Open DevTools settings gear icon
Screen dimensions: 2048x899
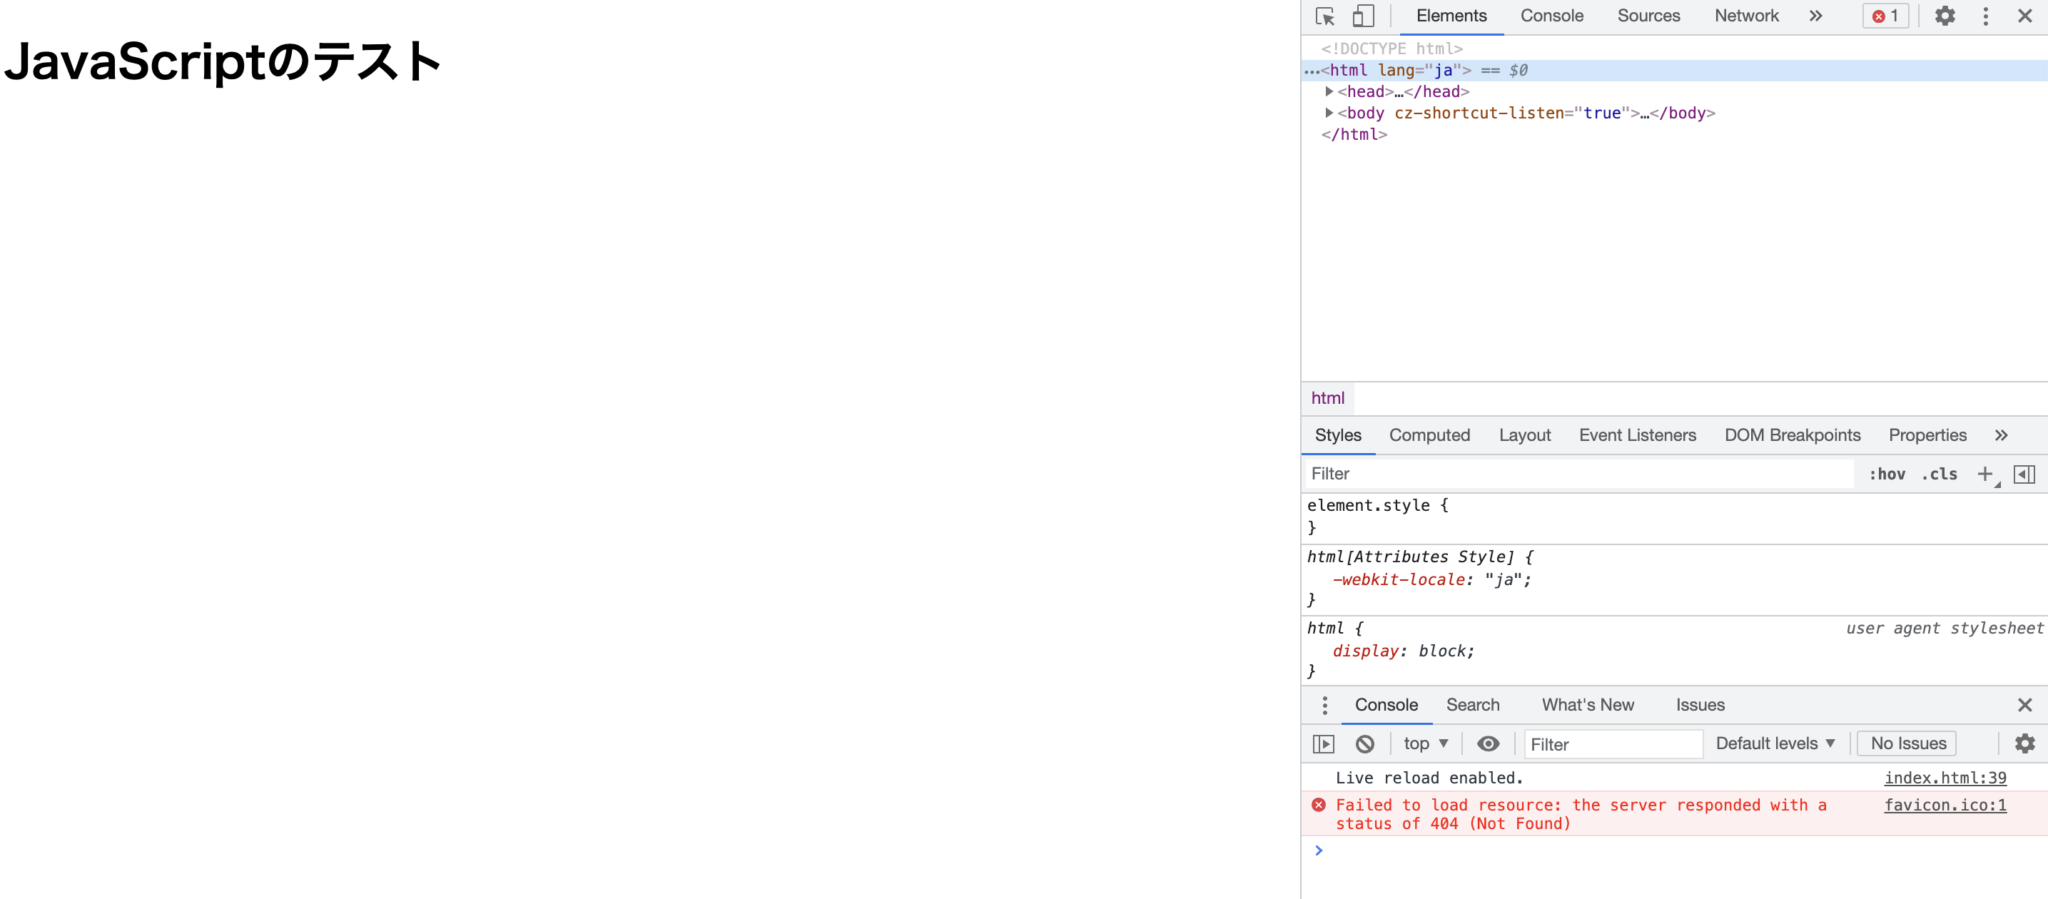[x=1944, y=16]
